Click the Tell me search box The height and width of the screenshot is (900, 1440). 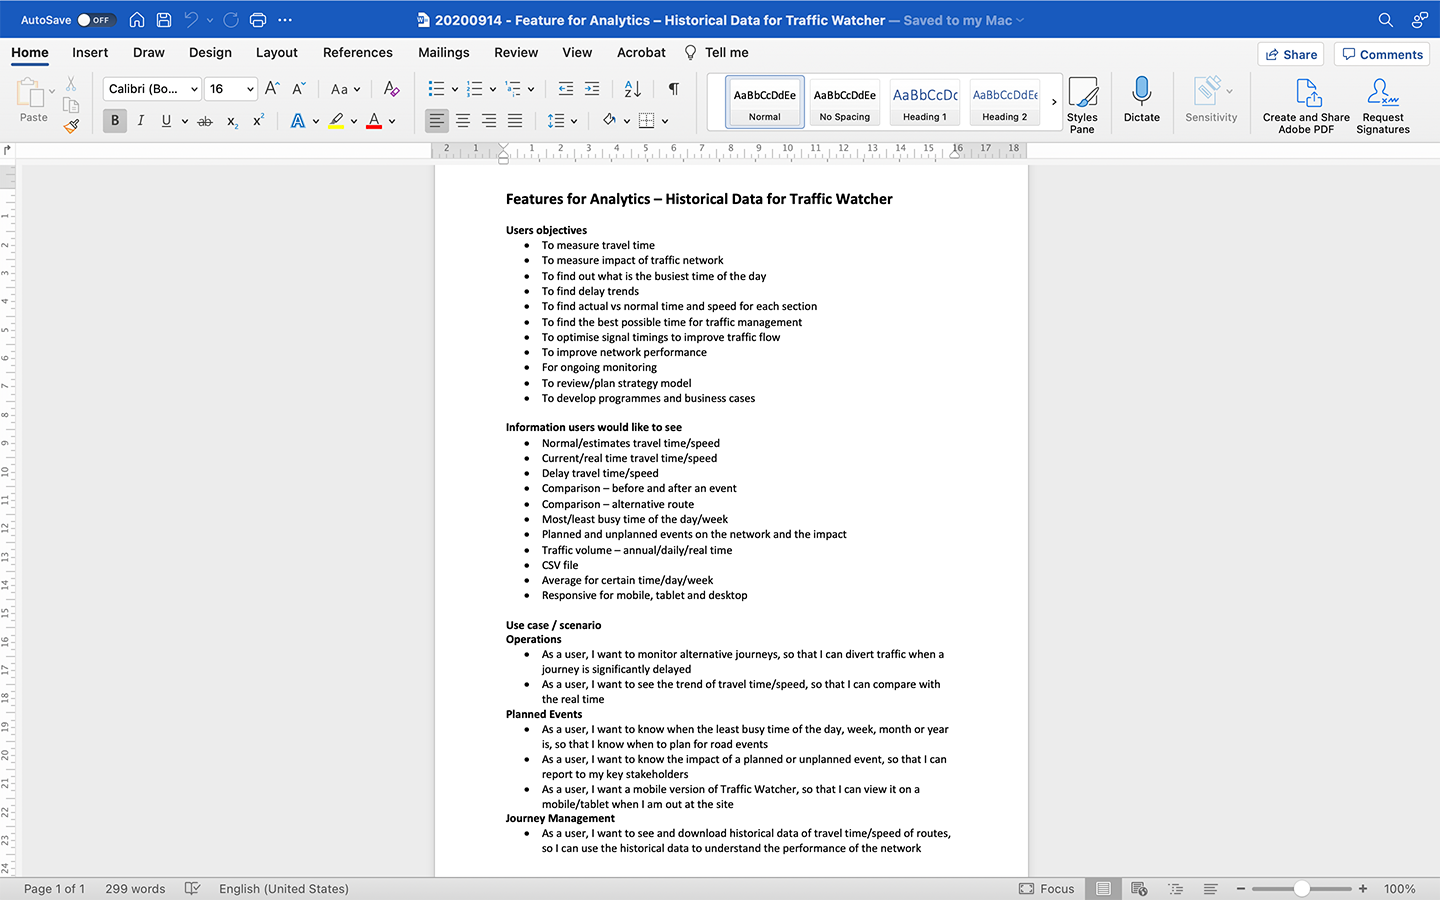point(716,52)
